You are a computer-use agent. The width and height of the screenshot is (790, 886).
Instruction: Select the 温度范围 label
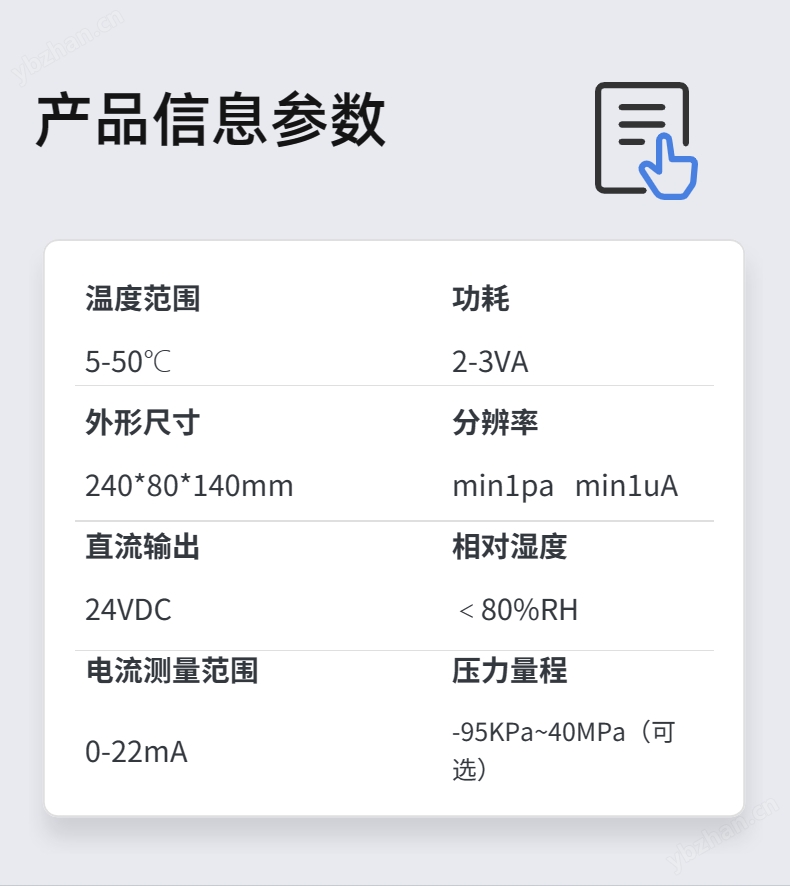[143, 298]
